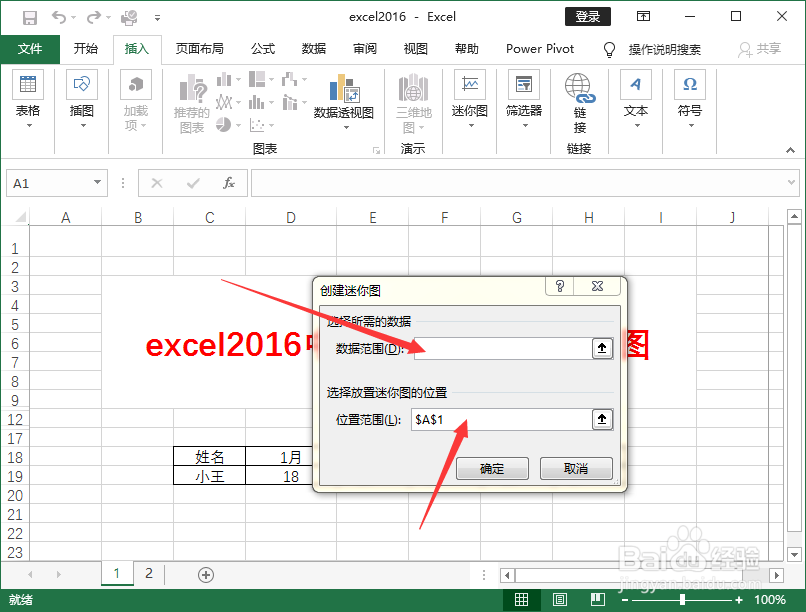806x612 pixels.
Task: Click the zoom in plus button
Action: coord(739,600)
